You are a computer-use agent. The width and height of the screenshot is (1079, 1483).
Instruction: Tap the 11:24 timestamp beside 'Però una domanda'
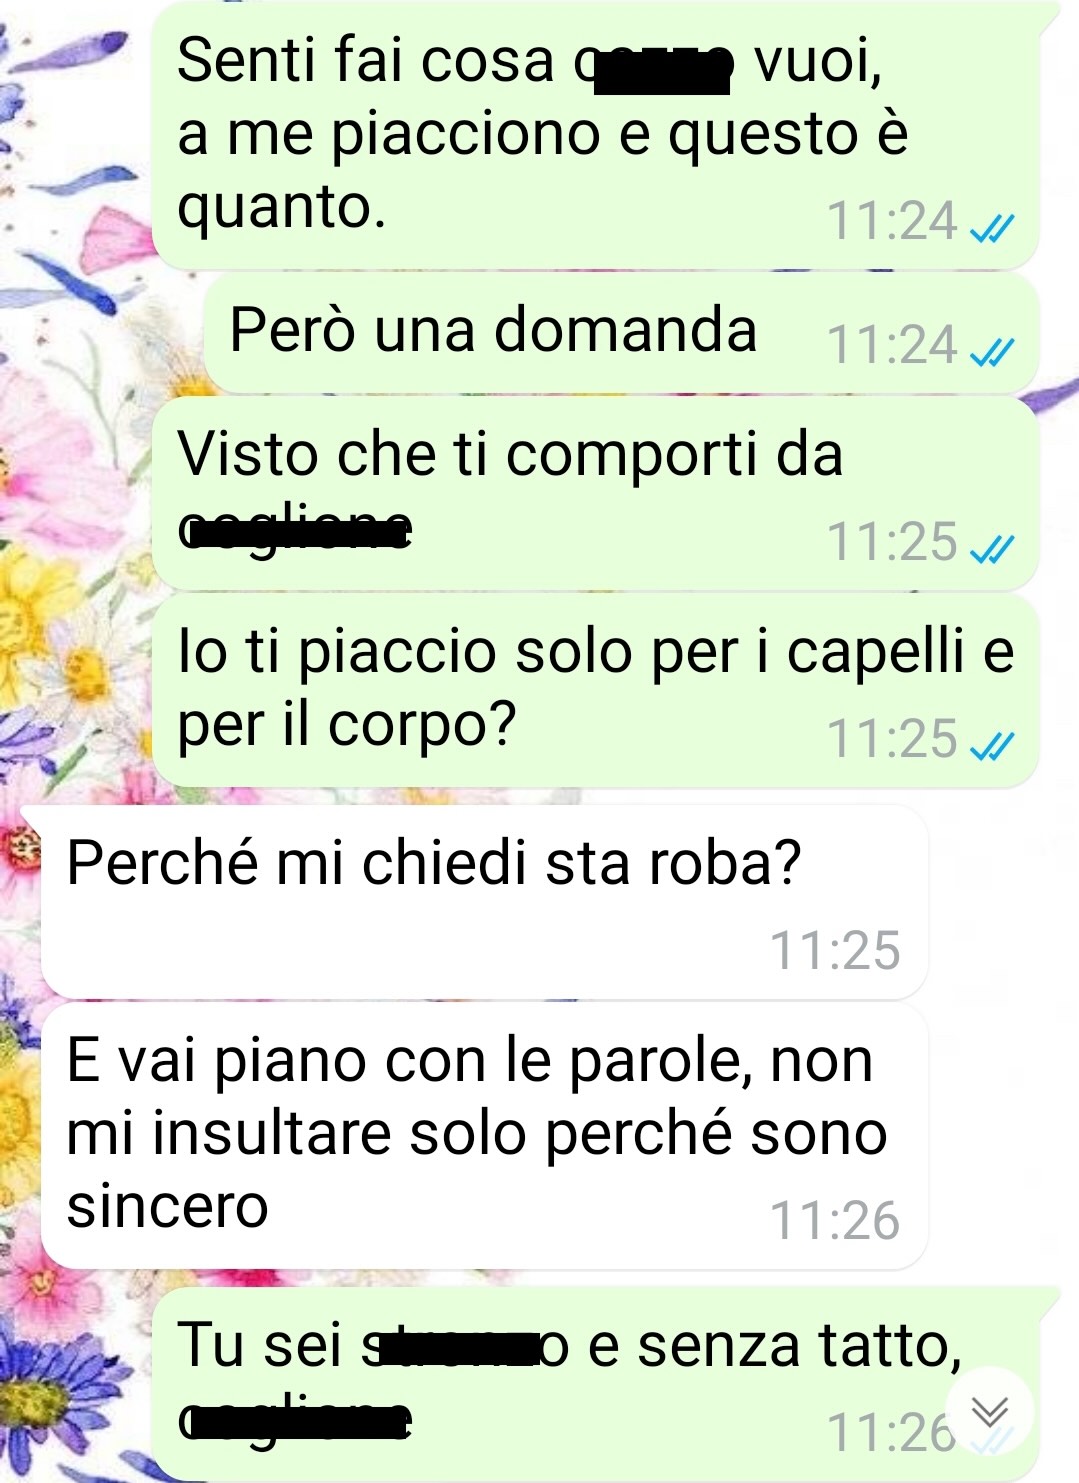tap(892, 345)
